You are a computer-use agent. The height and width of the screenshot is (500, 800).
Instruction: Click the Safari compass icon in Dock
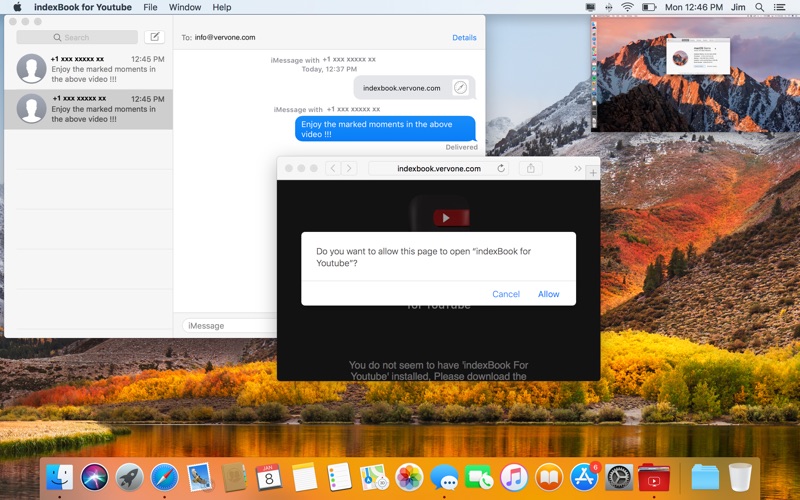[164, 478]
